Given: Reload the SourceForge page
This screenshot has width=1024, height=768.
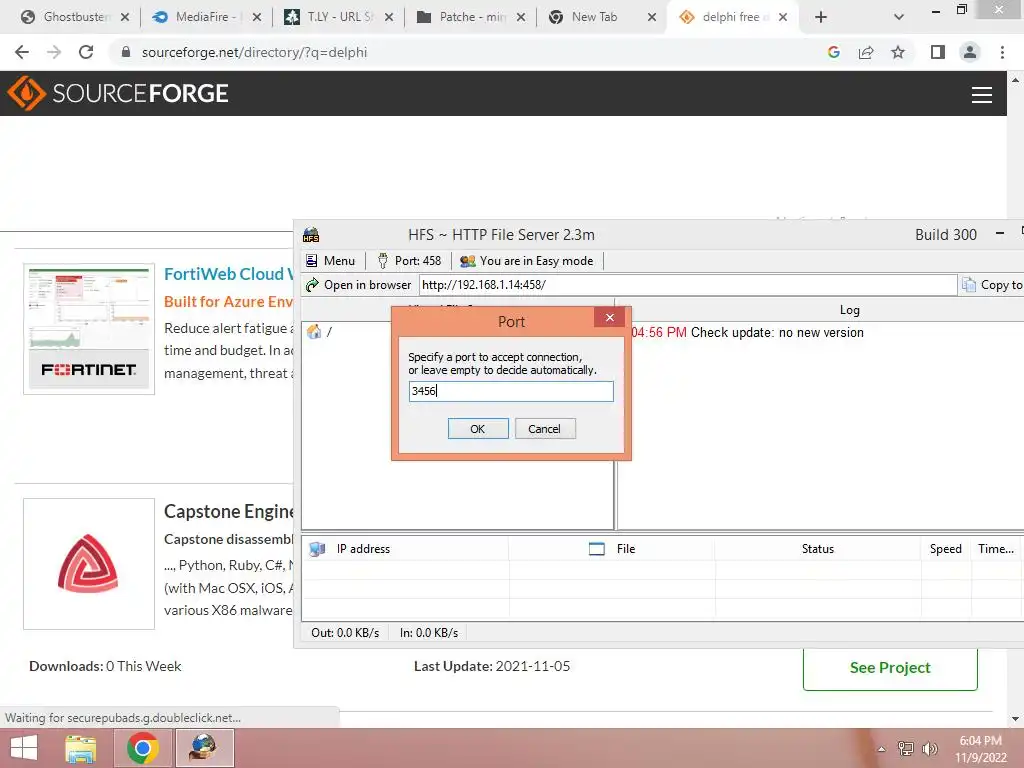Looking at the screenshot, I should click(x=86, y=52).
